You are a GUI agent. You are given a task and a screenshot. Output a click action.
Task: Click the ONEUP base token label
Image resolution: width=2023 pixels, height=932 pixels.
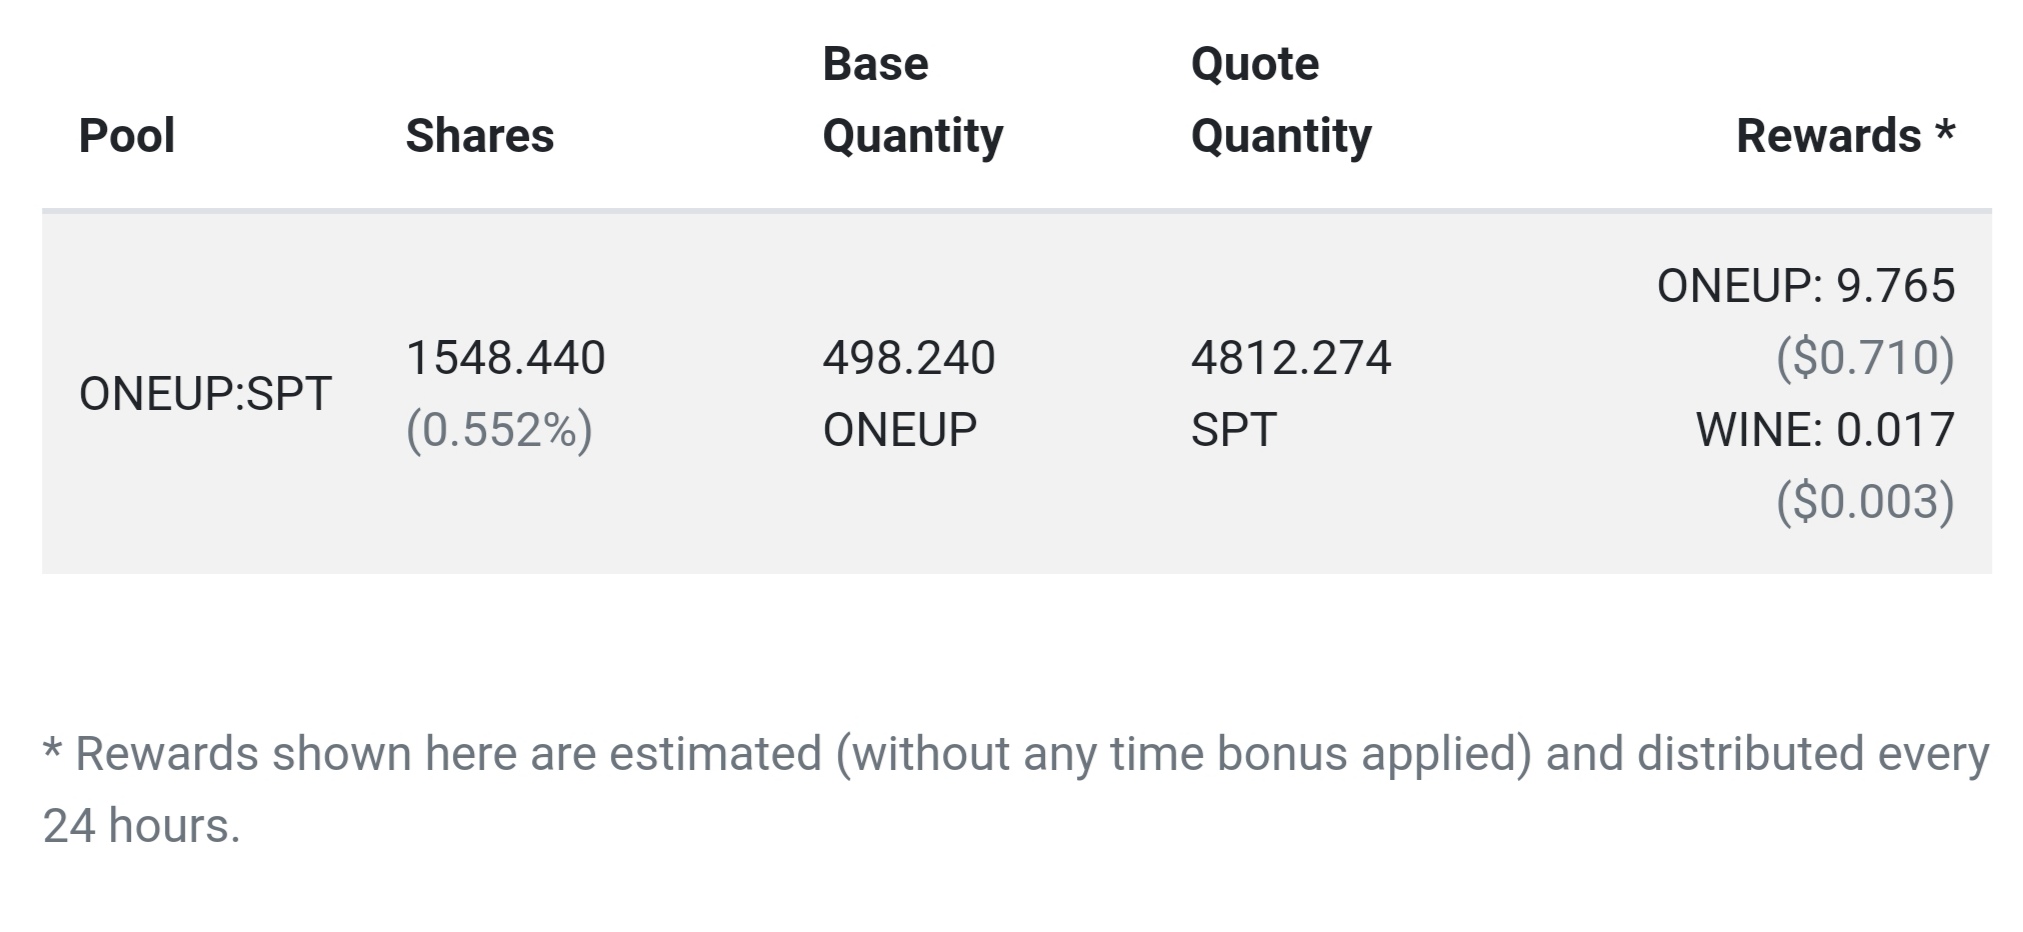(900, 430)
